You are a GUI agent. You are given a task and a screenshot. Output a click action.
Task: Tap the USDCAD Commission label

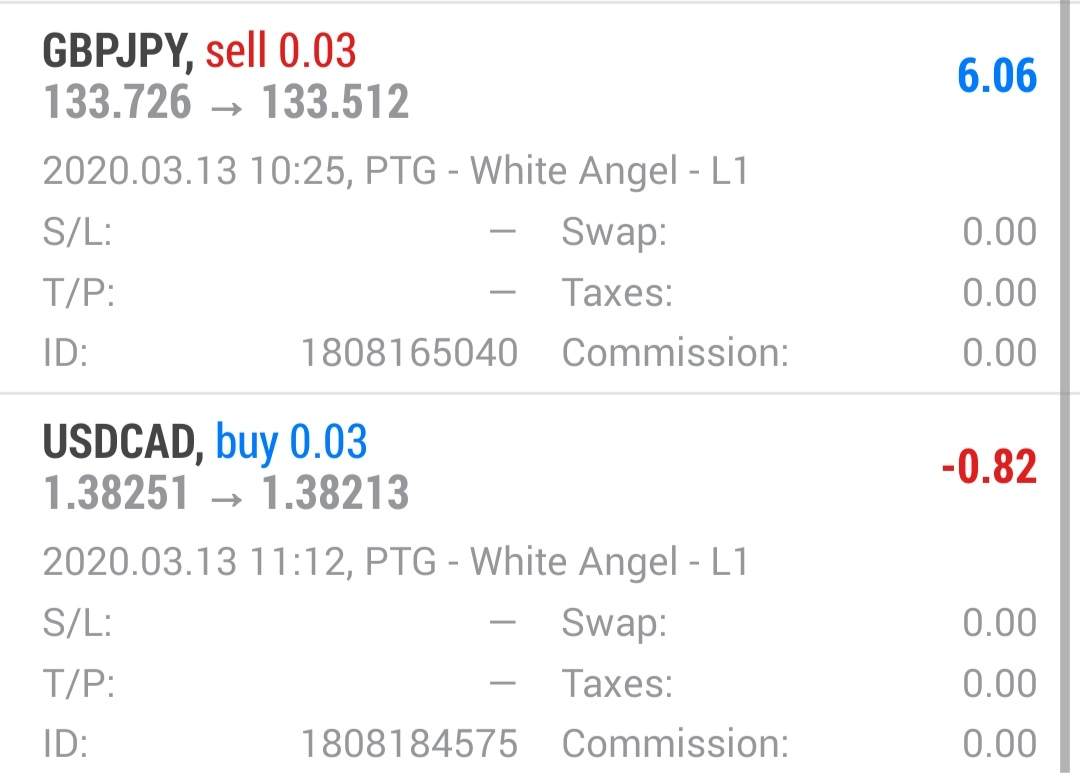coord(675,744)
